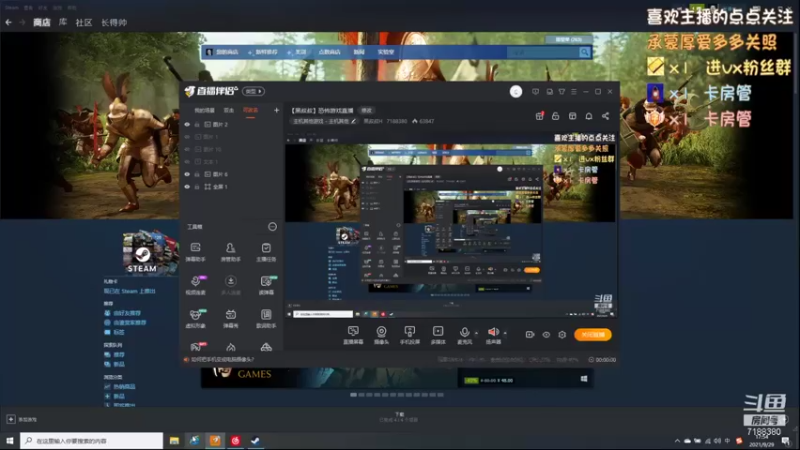Screen dimensions: 800x450
Task: Open the hamburger menu in companion title bar
Action: pyautogui.click(x=574, y=92)
